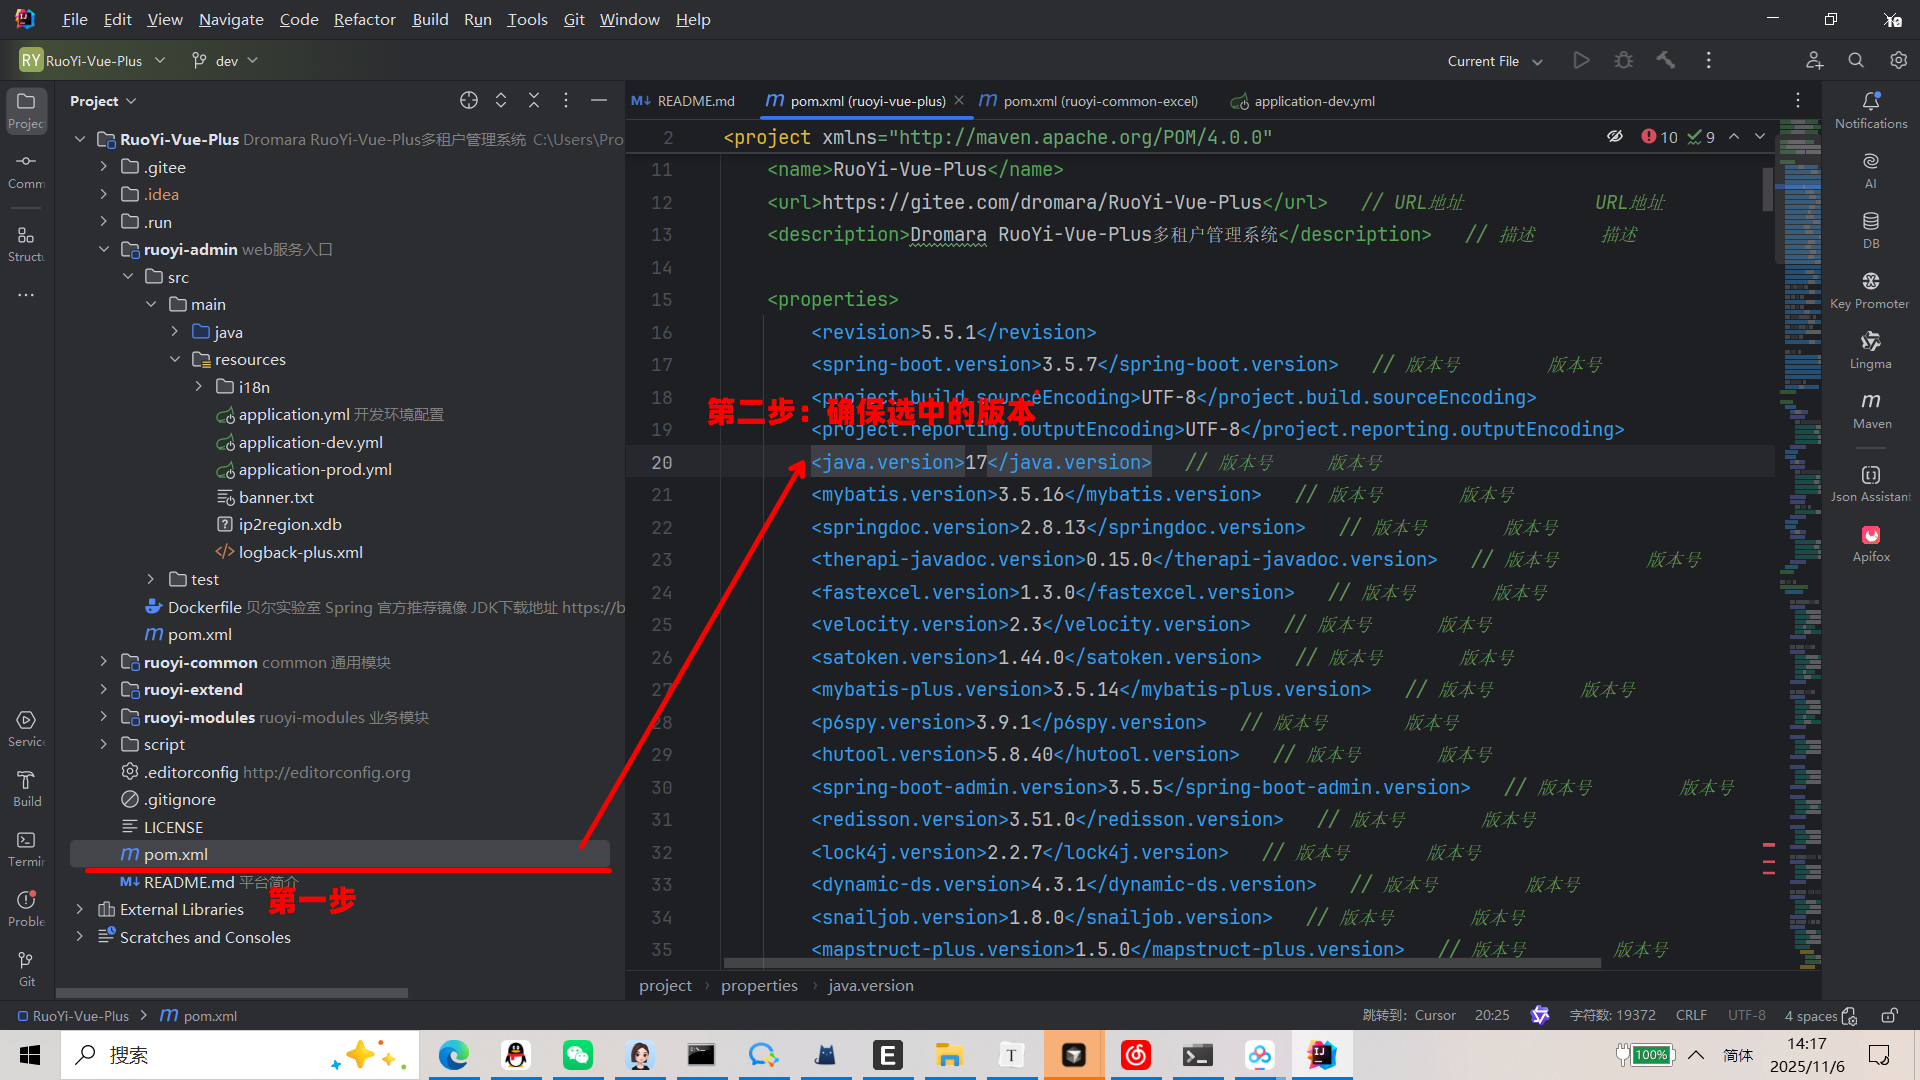1920x1080 pixels.
Task: Toggle Project tool window visibility
Action: point(26,110)
